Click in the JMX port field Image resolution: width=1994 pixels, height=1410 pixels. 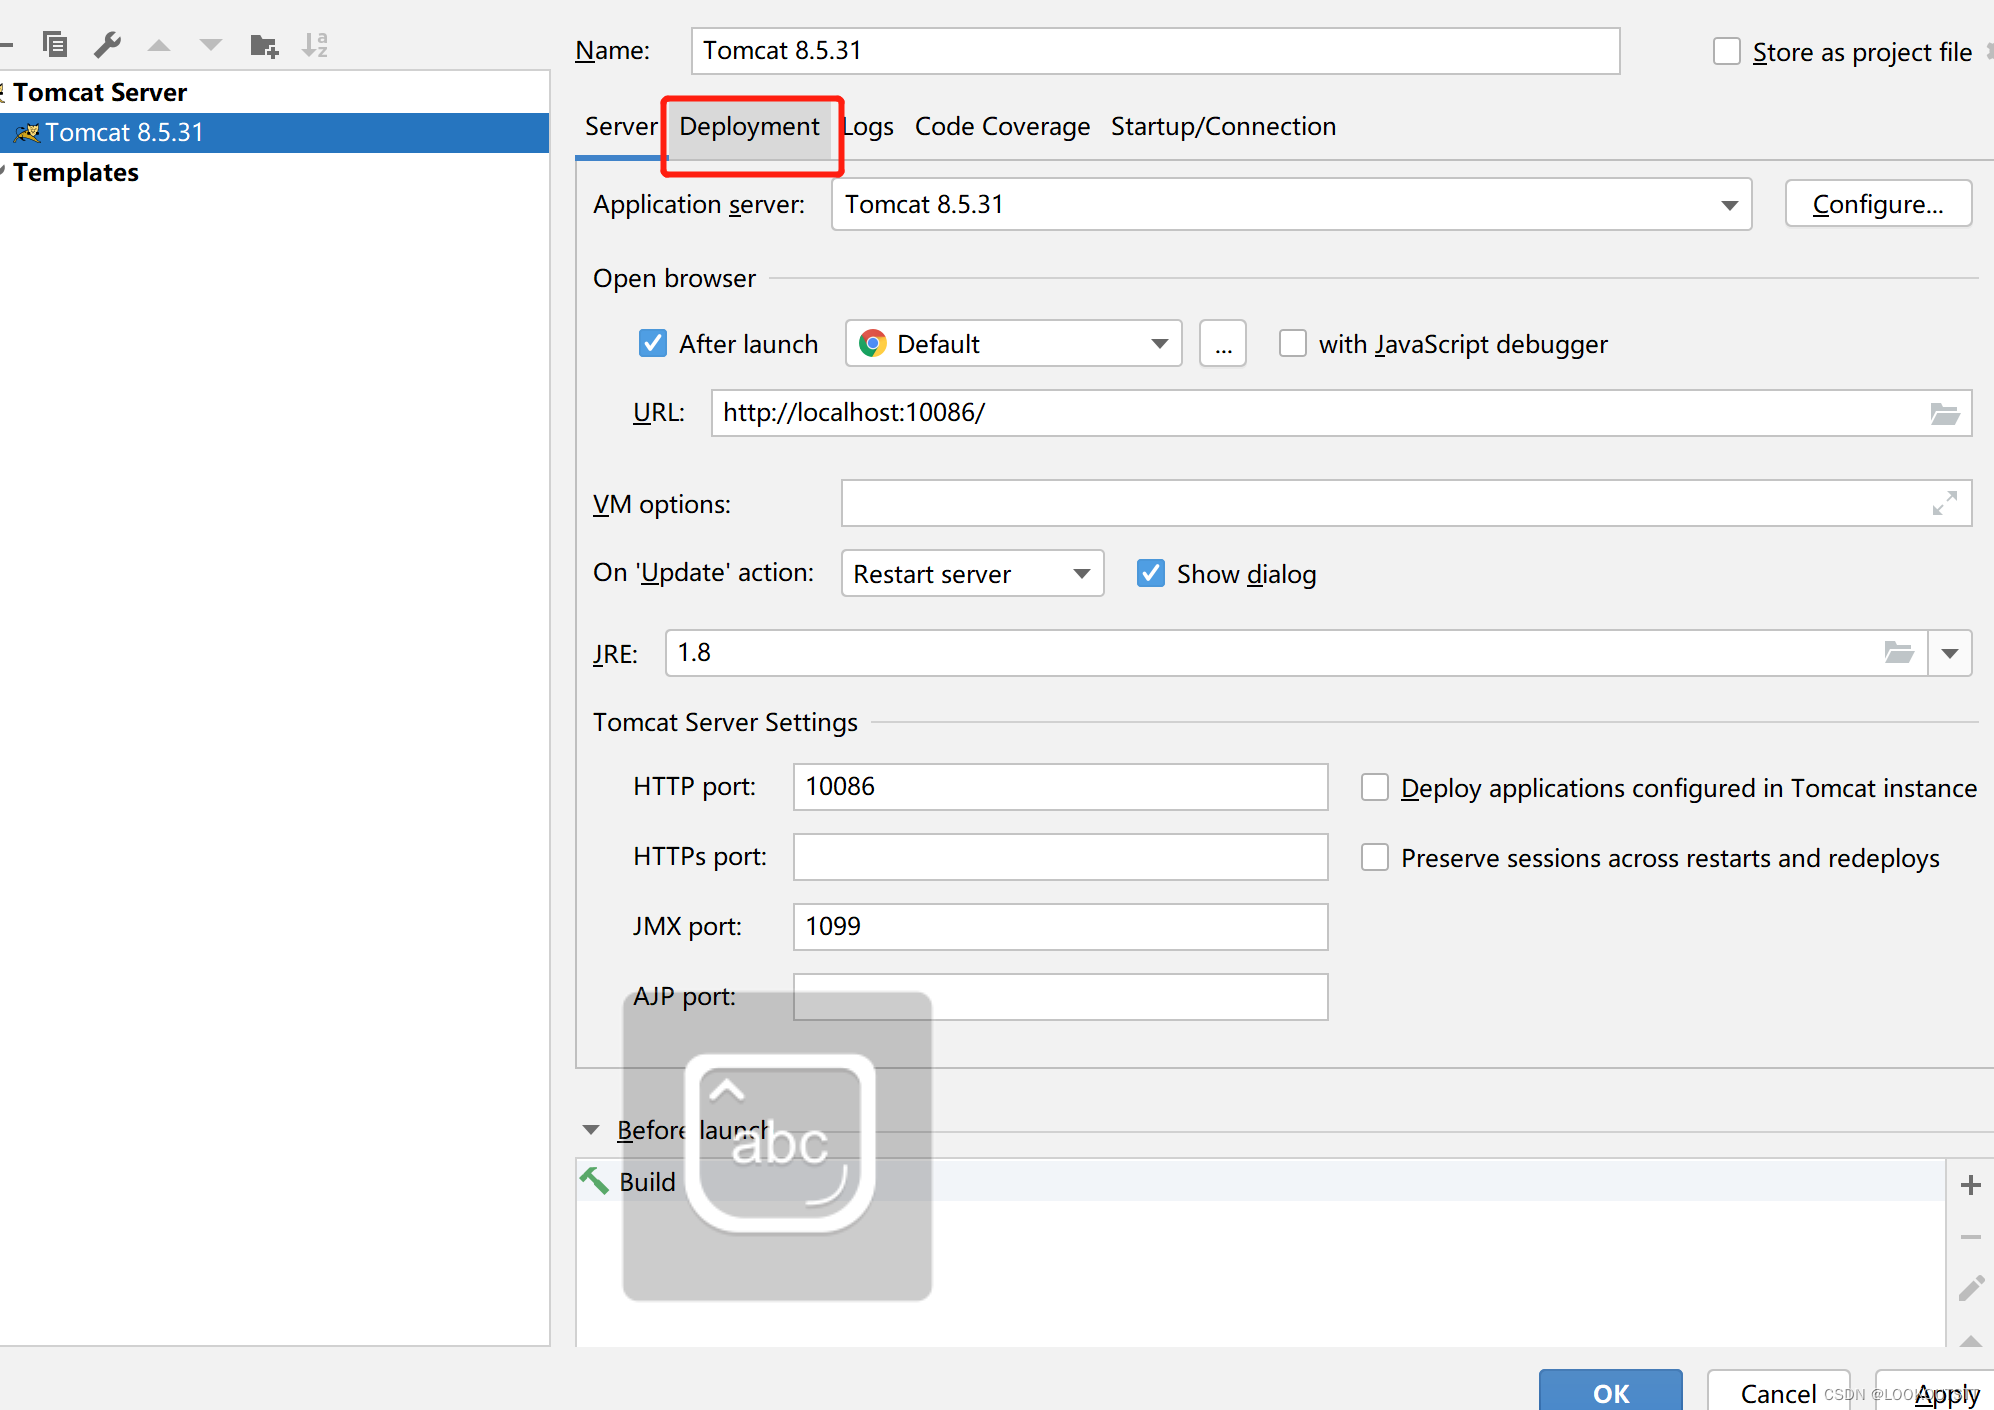[1060, 927]
